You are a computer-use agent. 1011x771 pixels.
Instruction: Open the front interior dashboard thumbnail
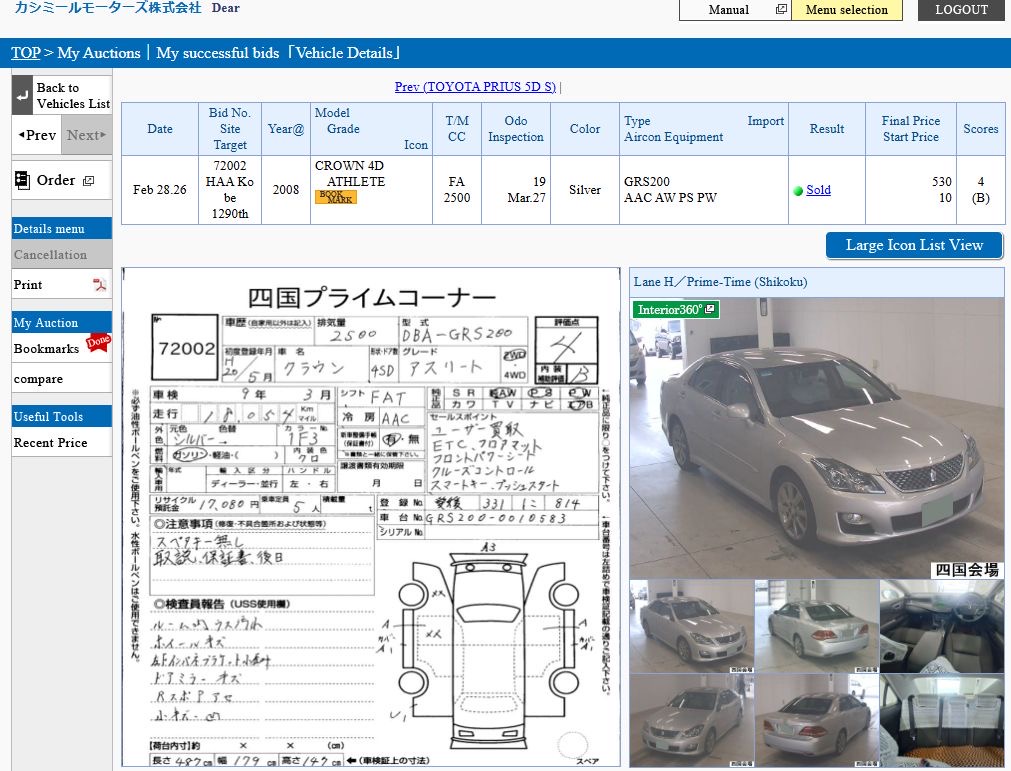pyautogui.click(x=941, y=625)
